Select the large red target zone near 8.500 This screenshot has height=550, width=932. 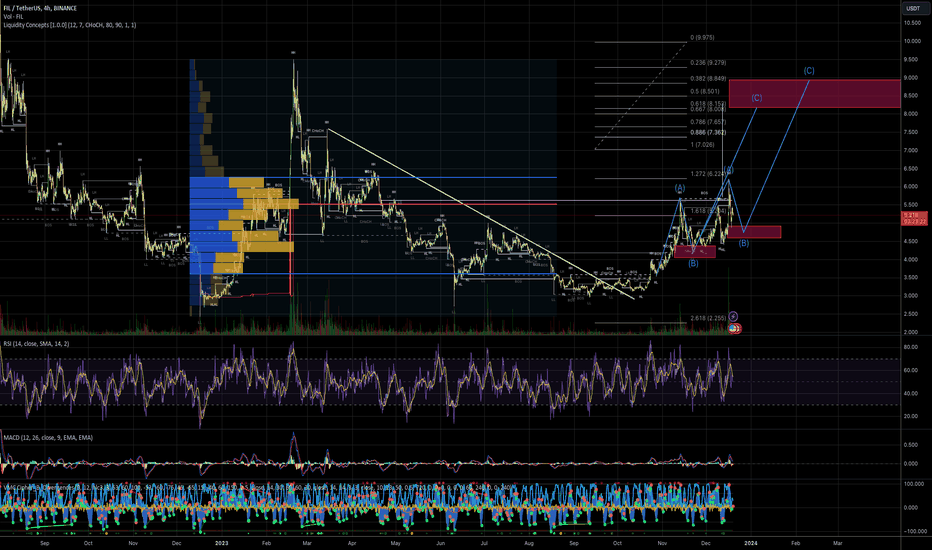[x=814, y=93]
